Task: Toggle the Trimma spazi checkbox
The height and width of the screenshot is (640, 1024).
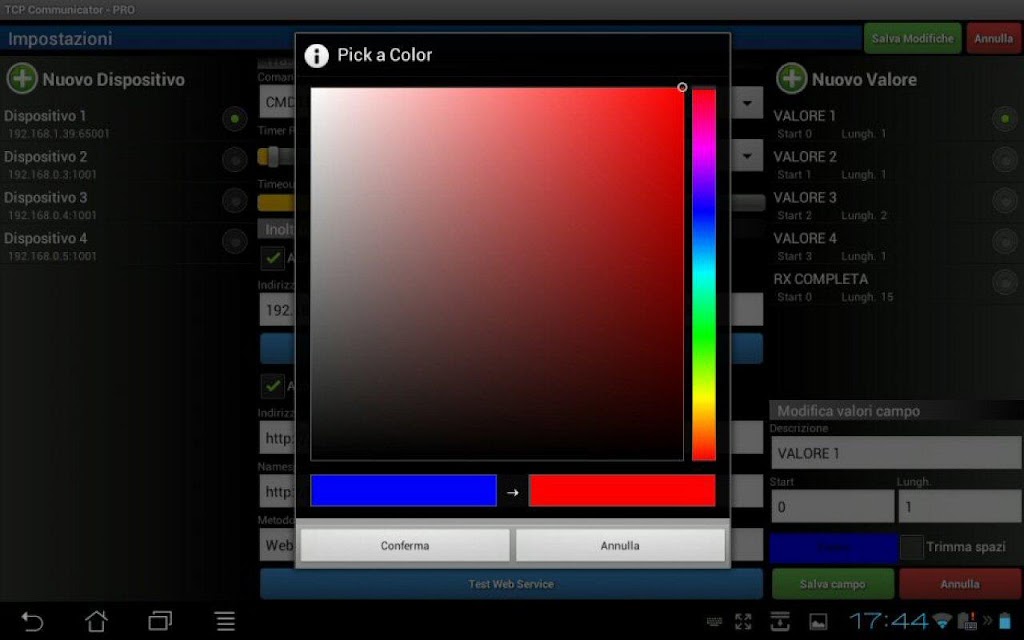Action: [912, 547]
